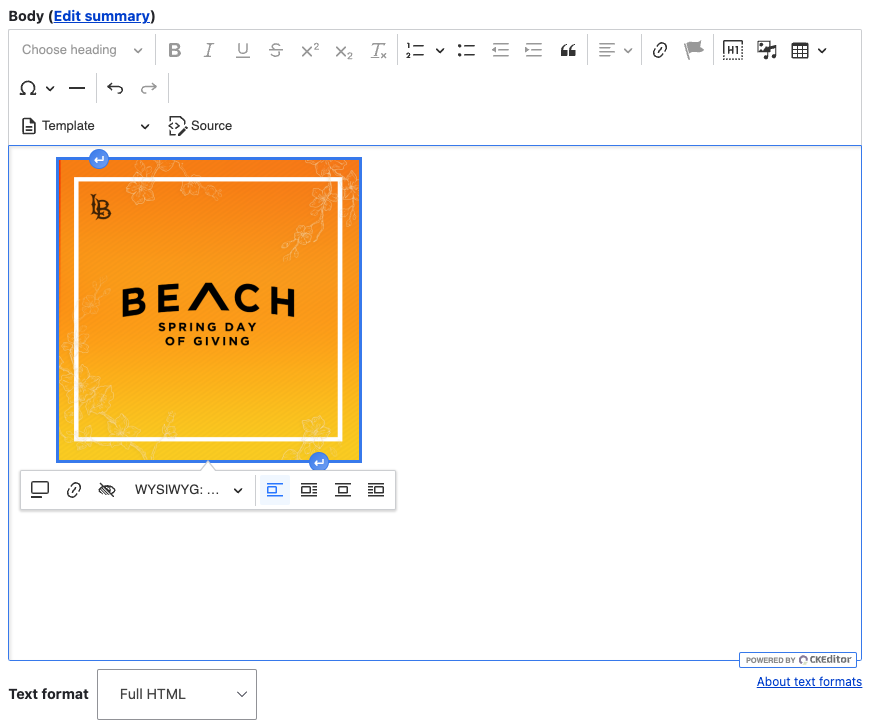Undo the last change

(115, 88)
